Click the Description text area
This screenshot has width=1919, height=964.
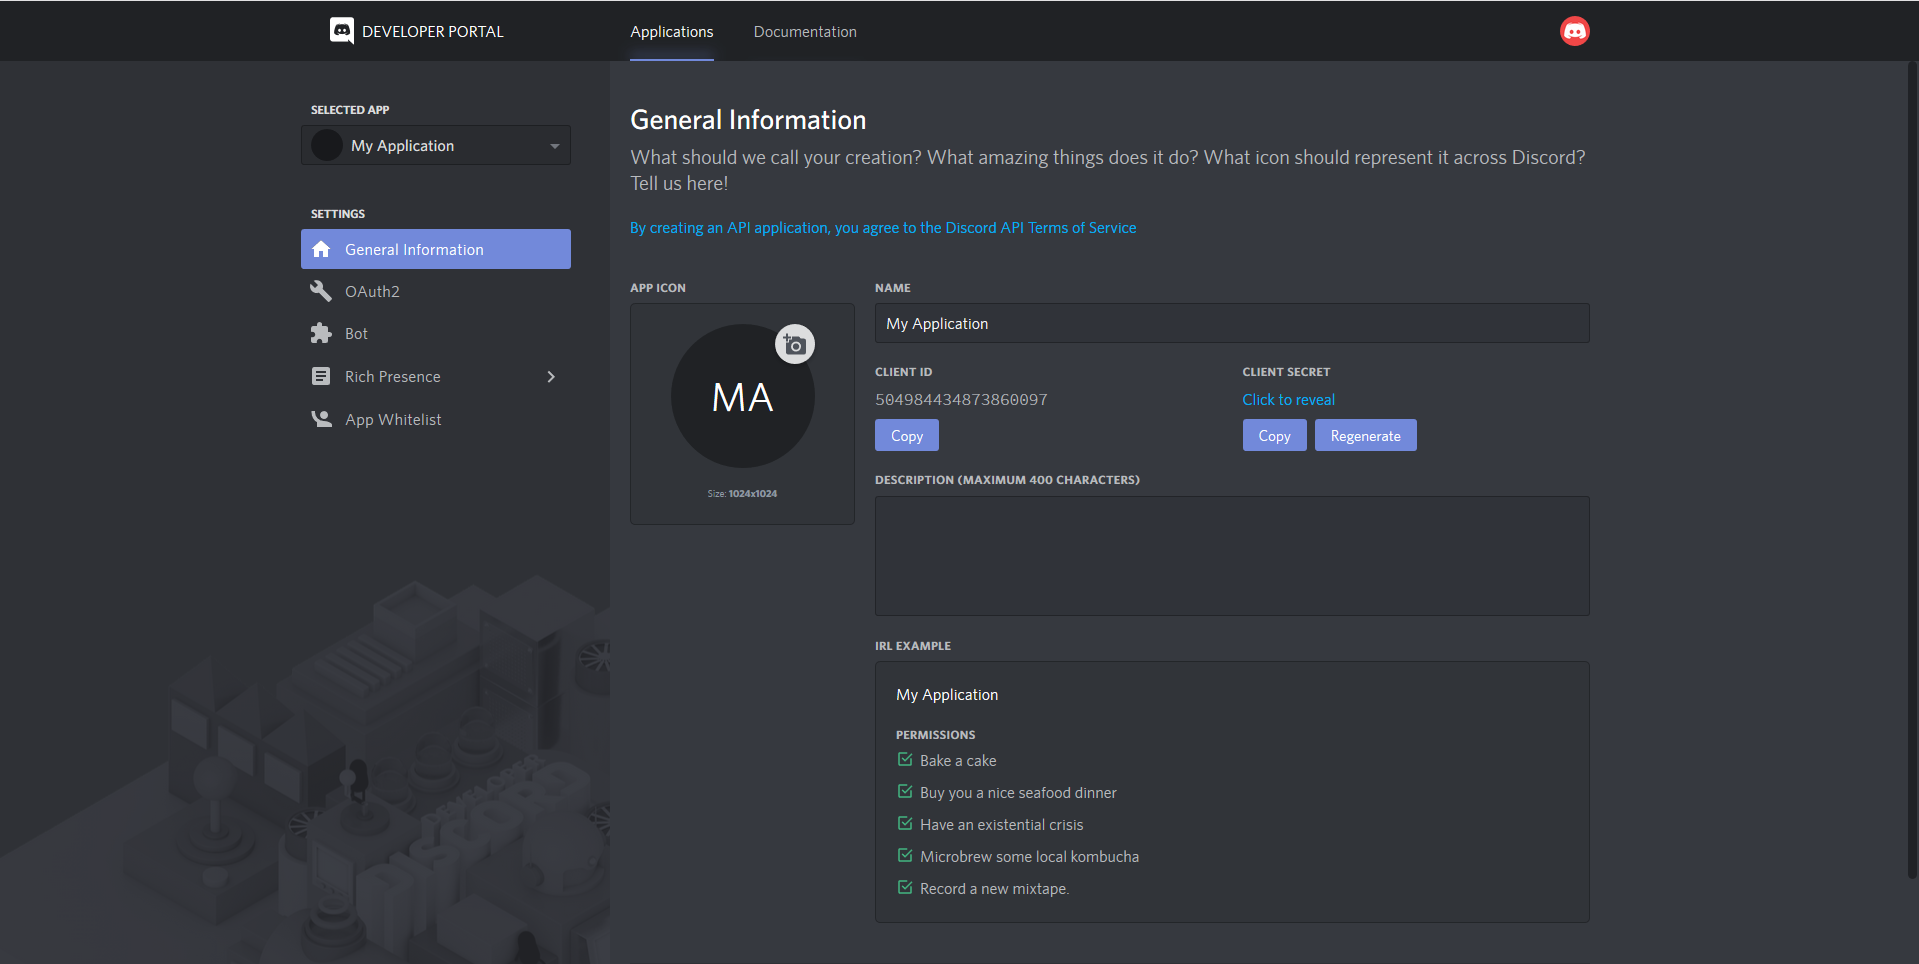pyautogui.click(x=1232, y=556)
